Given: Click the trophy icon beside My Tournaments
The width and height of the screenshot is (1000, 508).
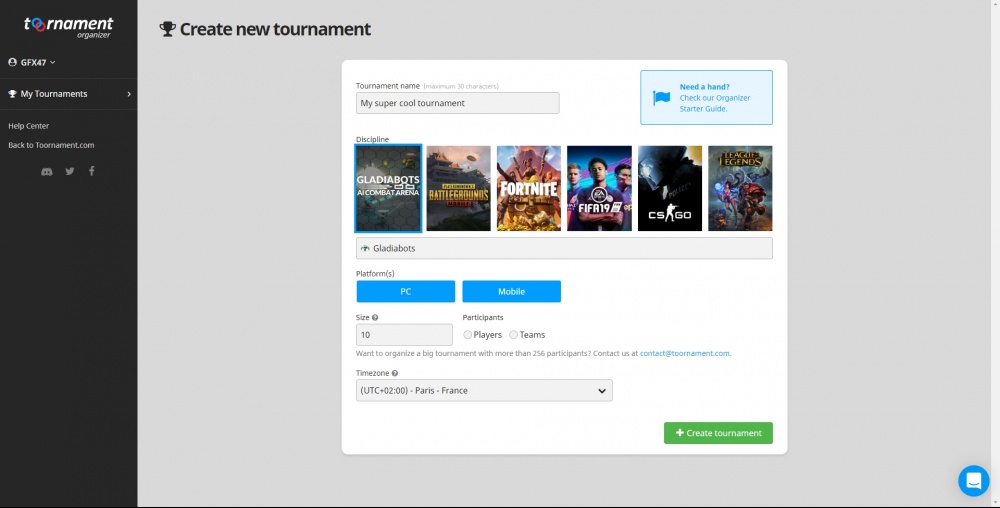Looking at the screenshot, I should 12,94.
